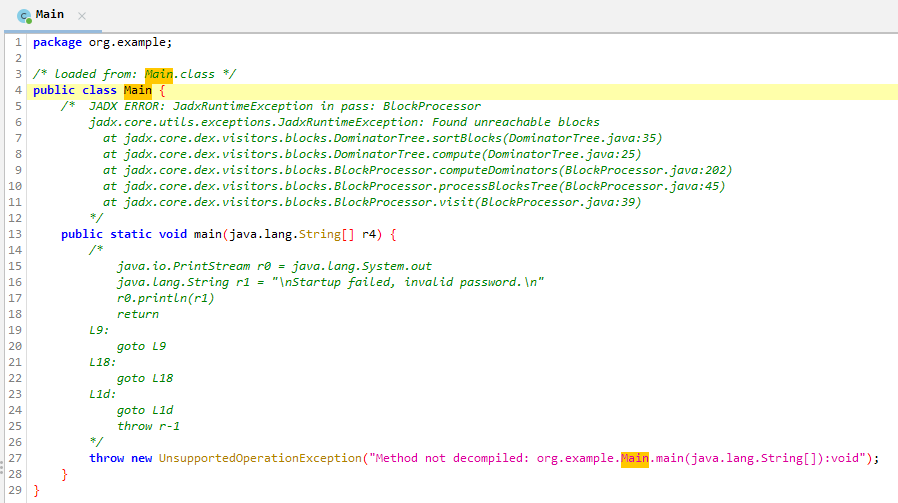898x503 pixels.
Task: Close the Main tab
Action: click(x=82, y=16)
